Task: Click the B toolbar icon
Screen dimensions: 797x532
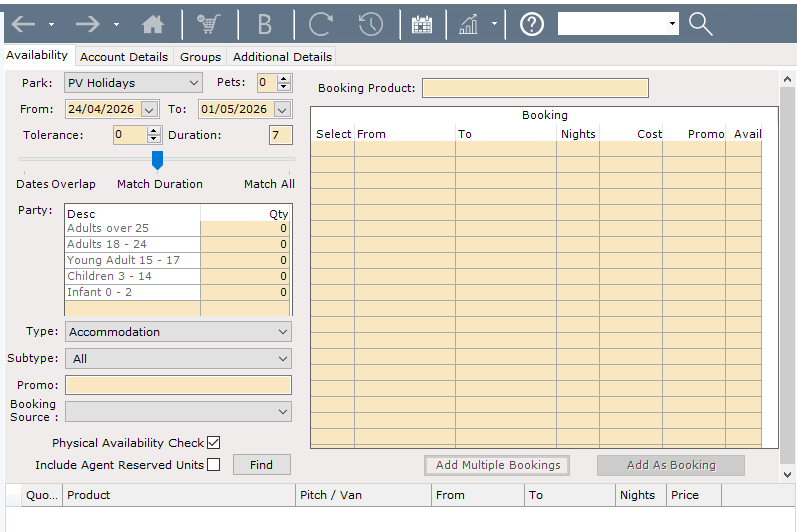Action: tap(265, 24)
